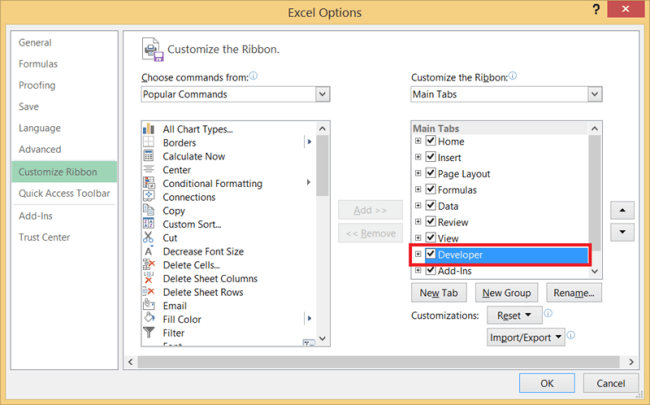Click the Fill Color bucket icon
Image resolution: width=650 pixels, height=405 pixels.
149,319
